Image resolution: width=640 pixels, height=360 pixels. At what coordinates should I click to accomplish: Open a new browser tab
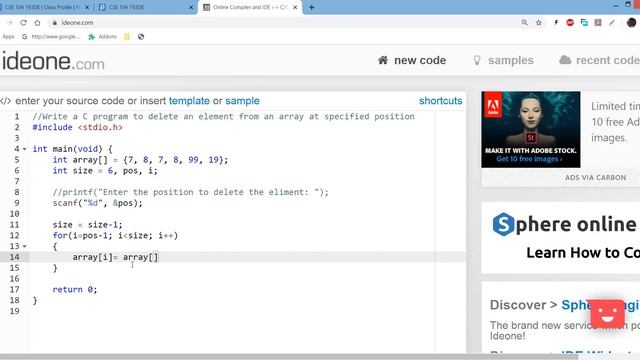[311, 7]
